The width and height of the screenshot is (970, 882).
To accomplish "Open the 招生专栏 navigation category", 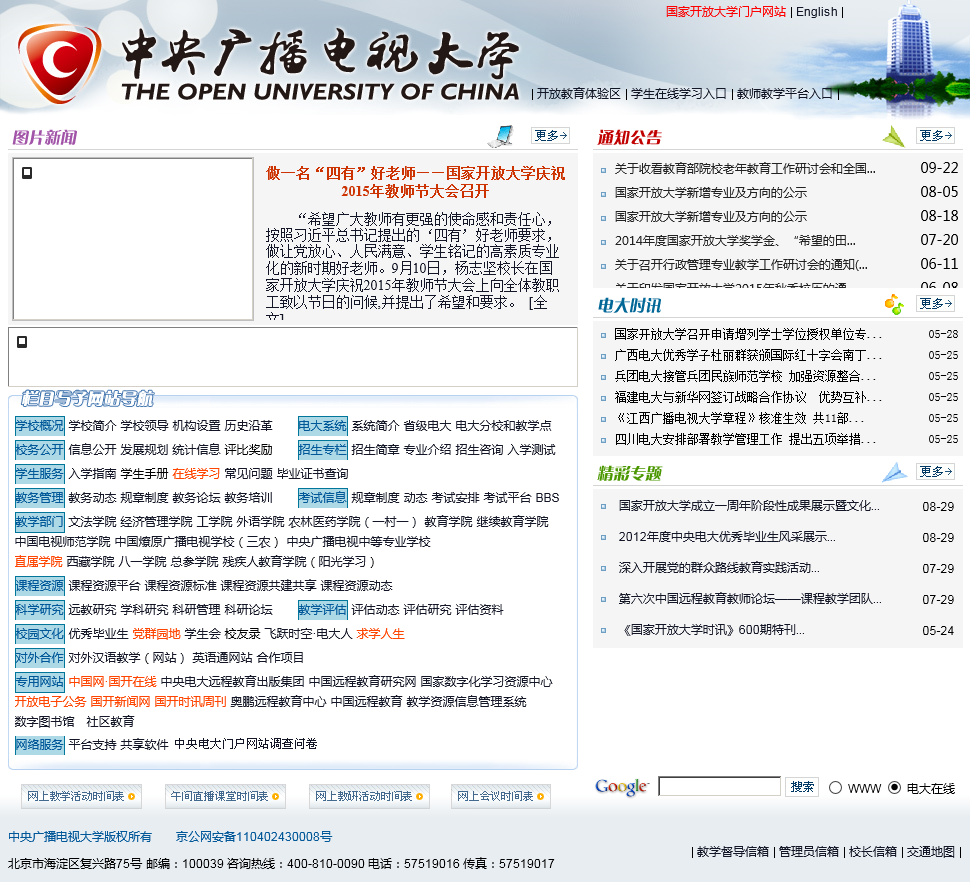I will [x=323, y=450].
